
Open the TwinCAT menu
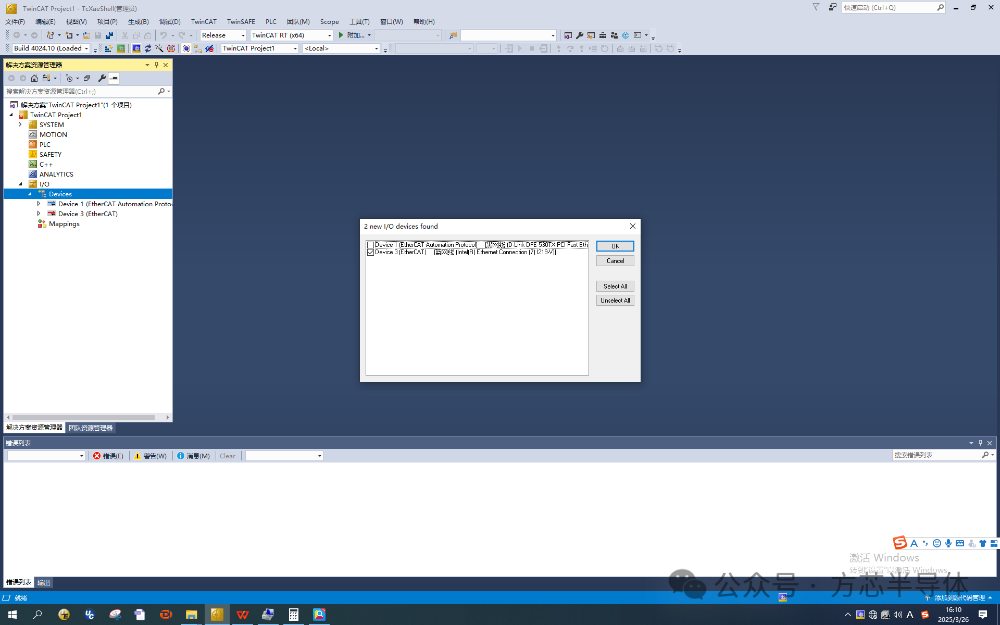pyautogui.click(x=203, y=22)
